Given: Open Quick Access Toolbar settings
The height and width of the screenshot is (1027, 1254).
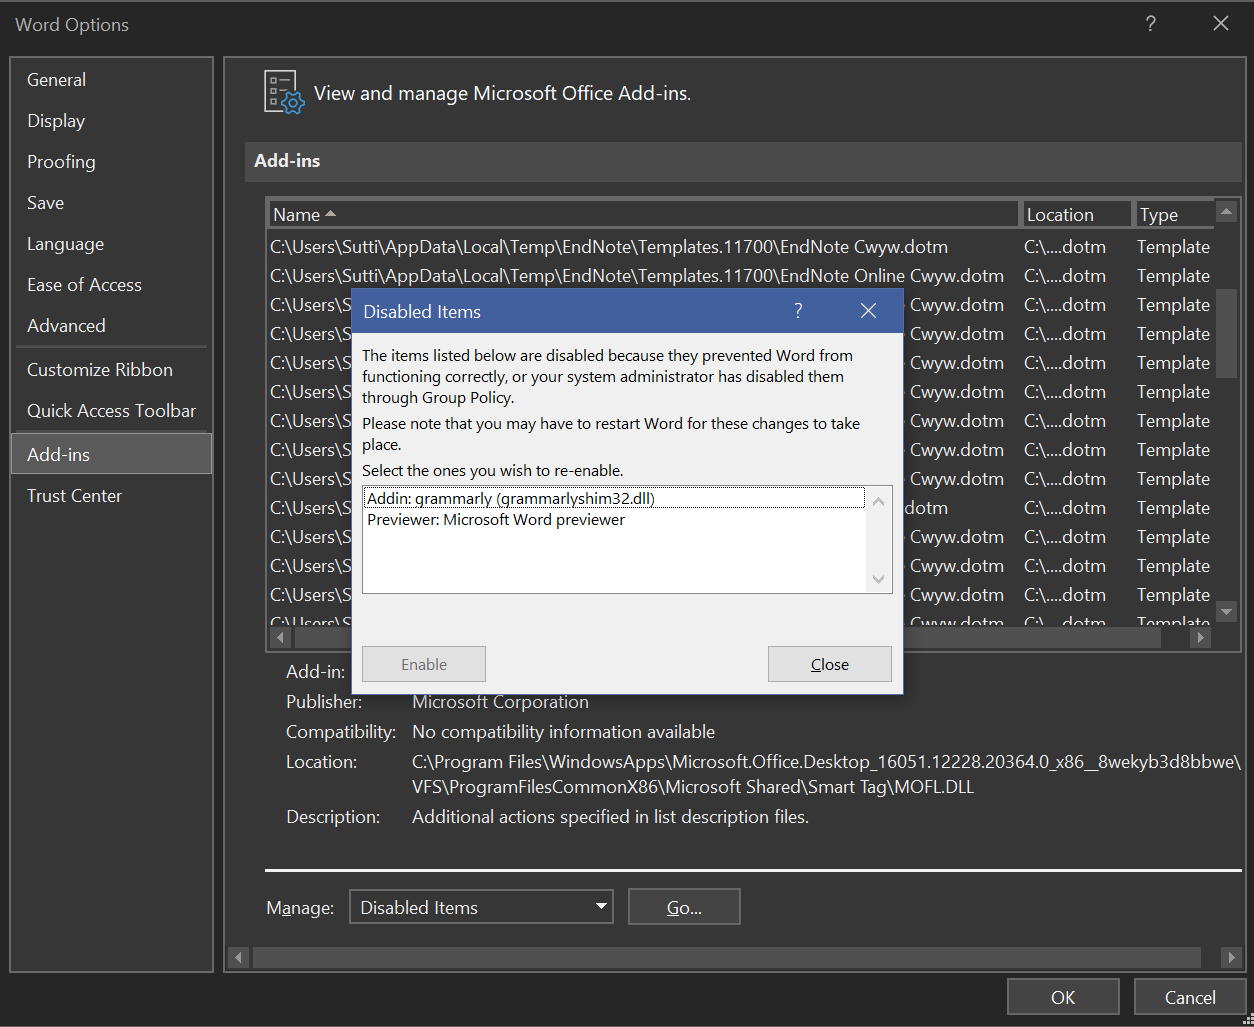Looking at the screenshot, I should (x=111, y=411).
